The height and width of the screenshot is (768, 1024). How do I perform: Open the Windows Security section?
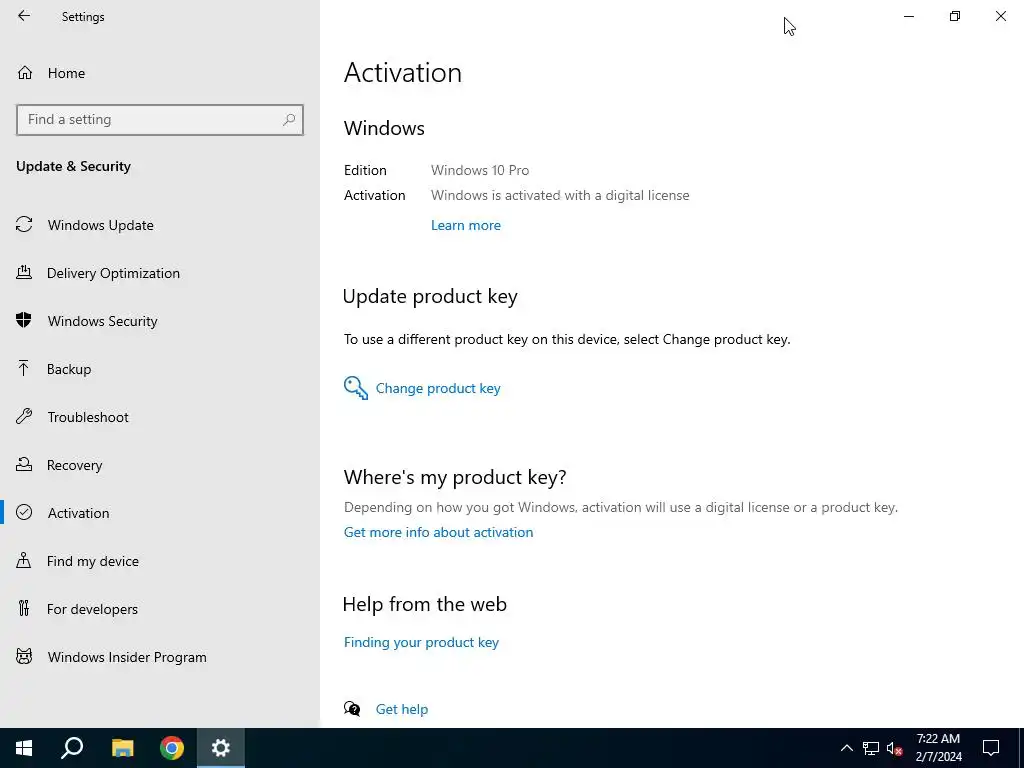click(x=103, y=321)
